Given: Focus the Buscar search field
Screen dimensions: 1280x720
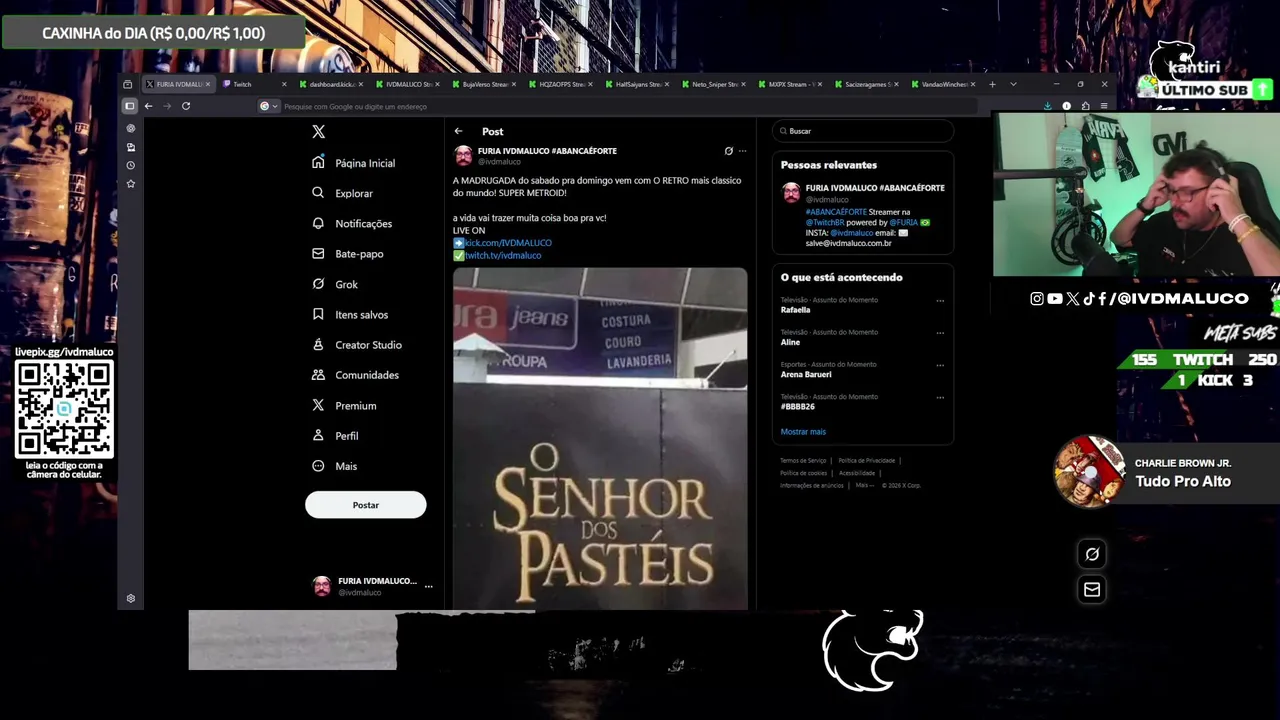Looking at the screenshot, I should point(862,131).
